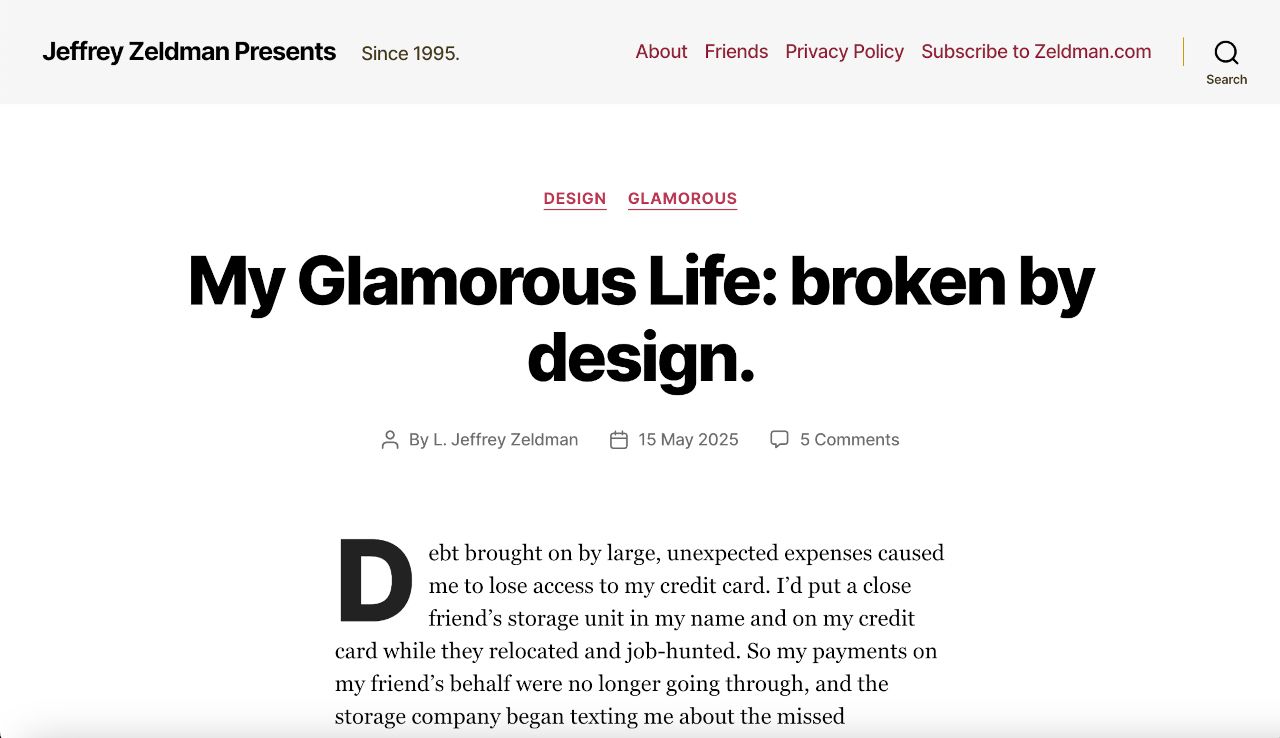1280x738 pixels.
Task: Click the magnifying glass search icon
Action: [x=1226, y=52]
